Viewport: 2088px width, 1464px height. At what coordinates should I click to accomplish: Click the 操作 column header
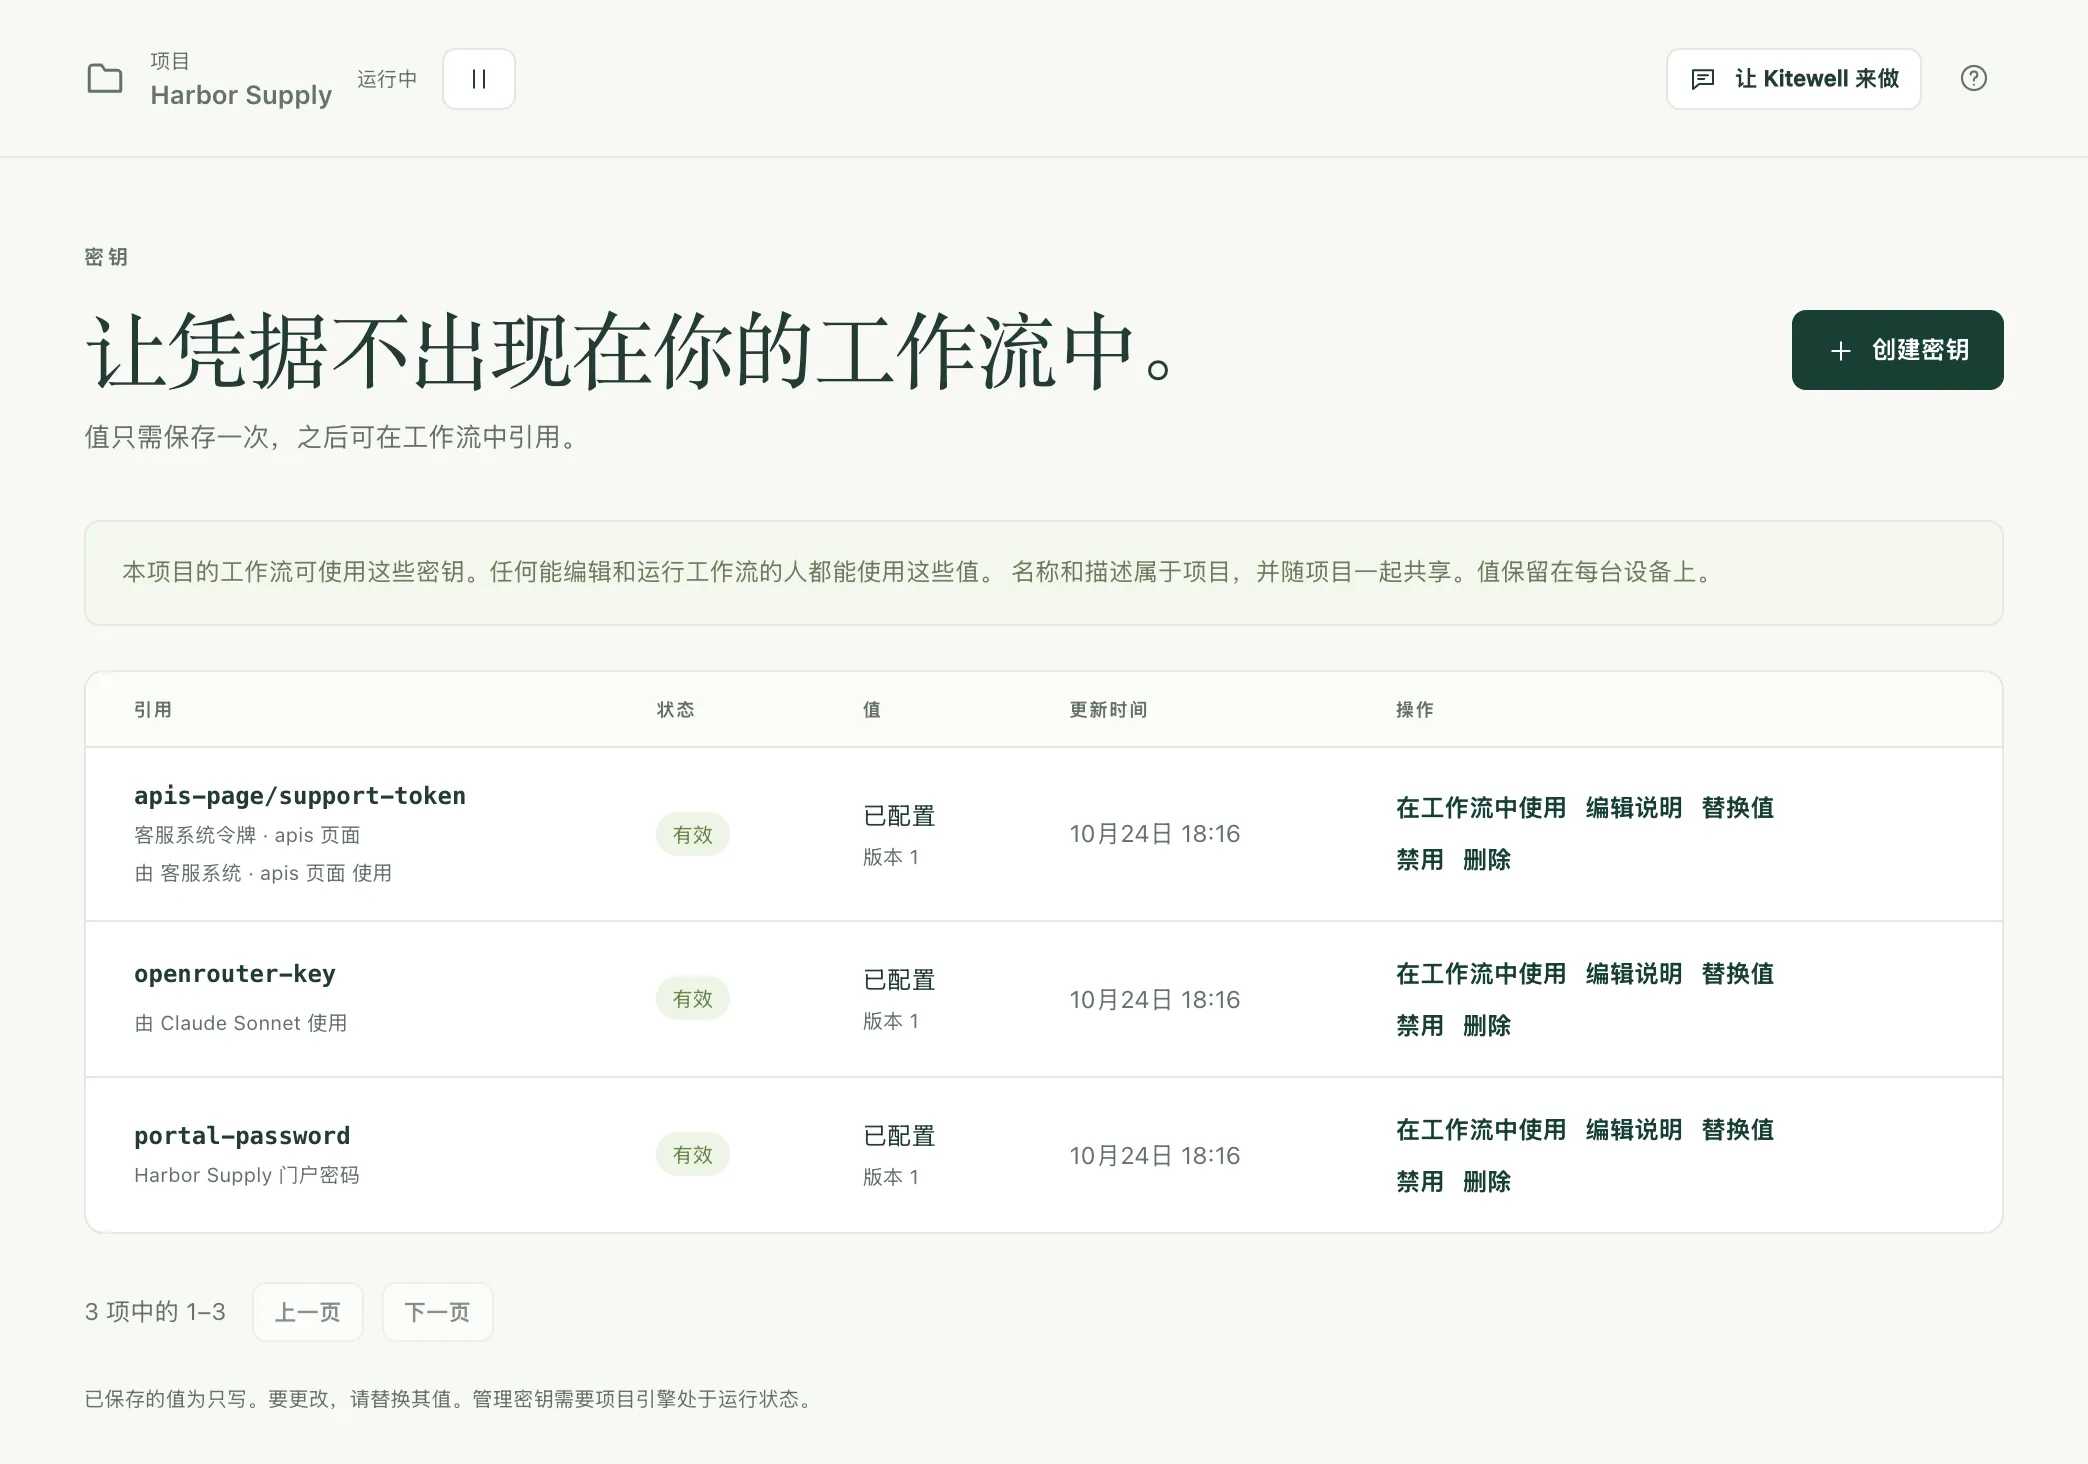coord(1415,710)
